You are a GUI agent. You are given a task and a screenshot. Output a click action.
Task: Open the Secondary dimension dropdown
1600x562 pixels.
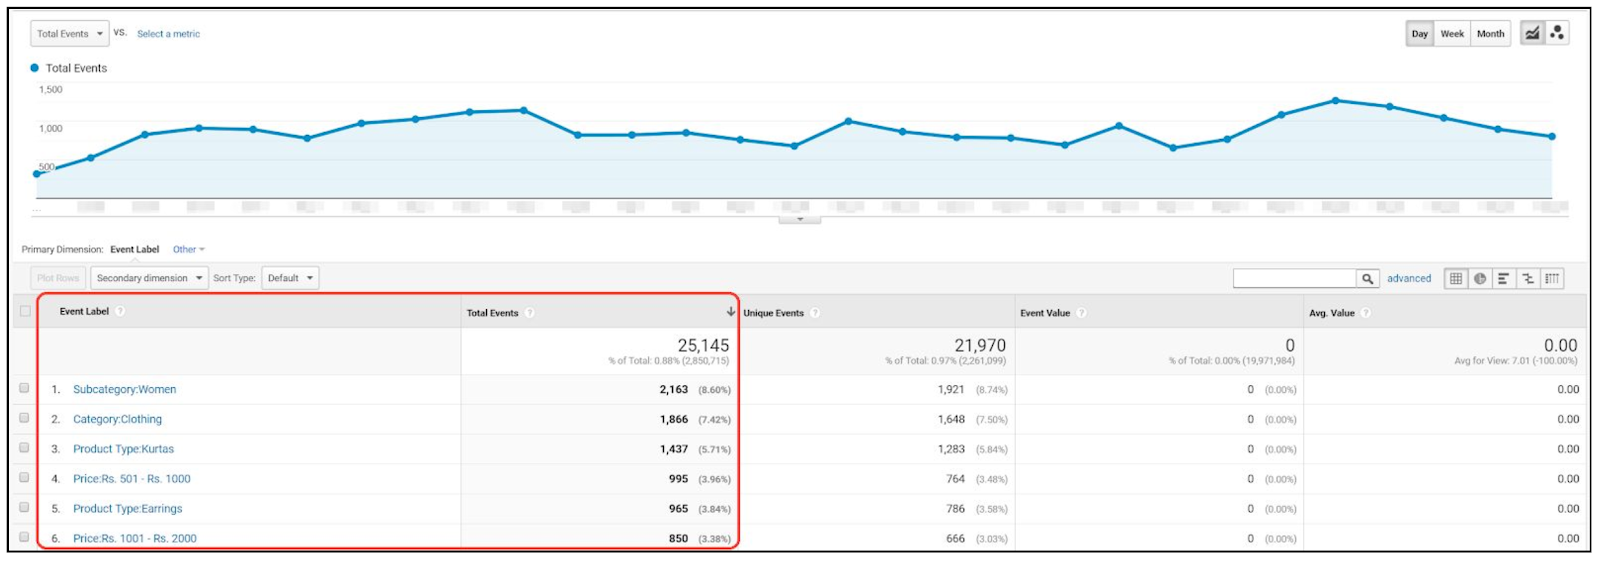pyautogui.click(x=149, y=278)
